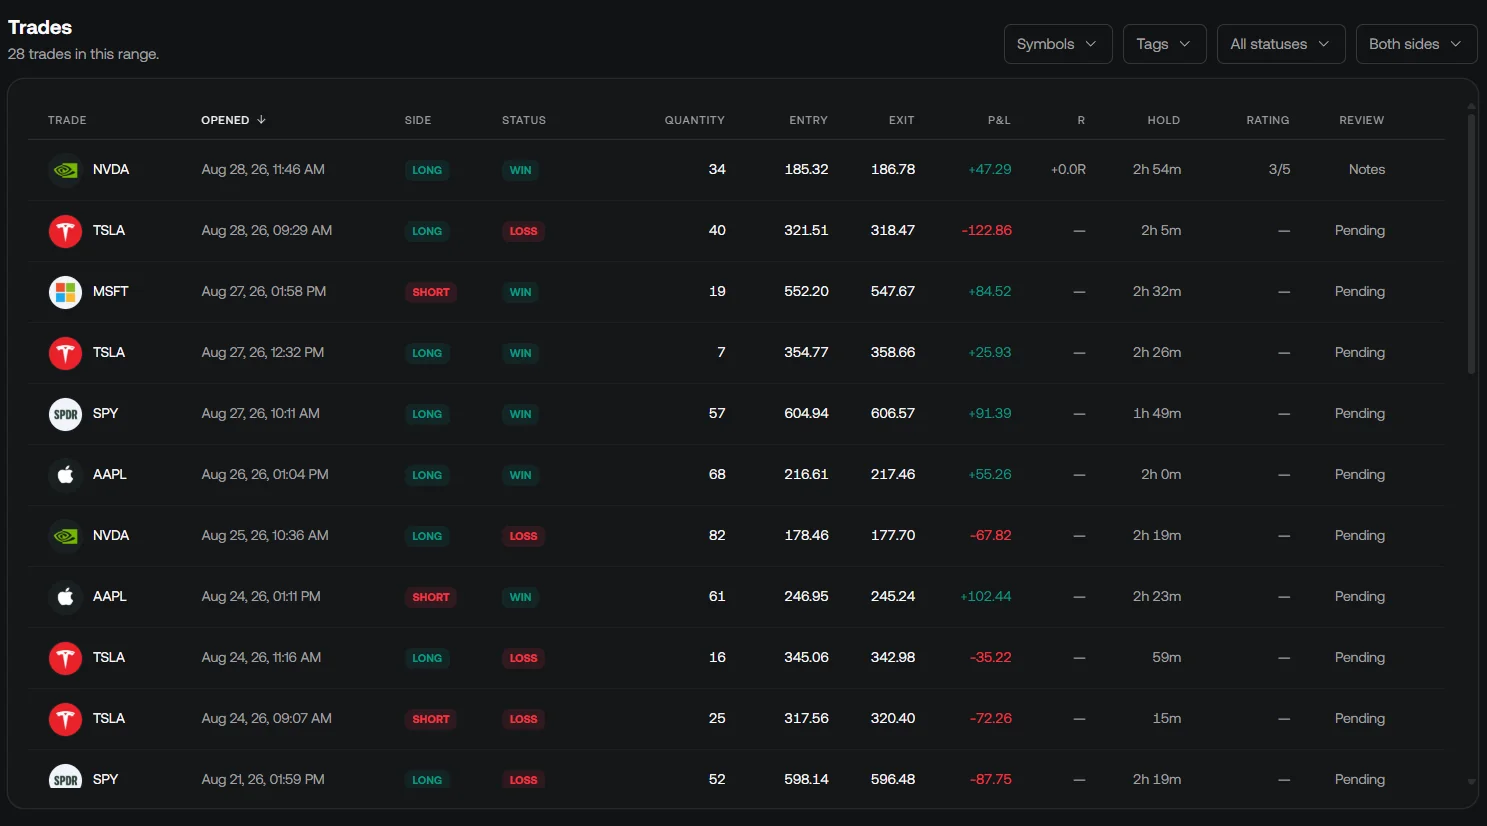
Task: Sort by the ENTRY column header
Action: 808,120
